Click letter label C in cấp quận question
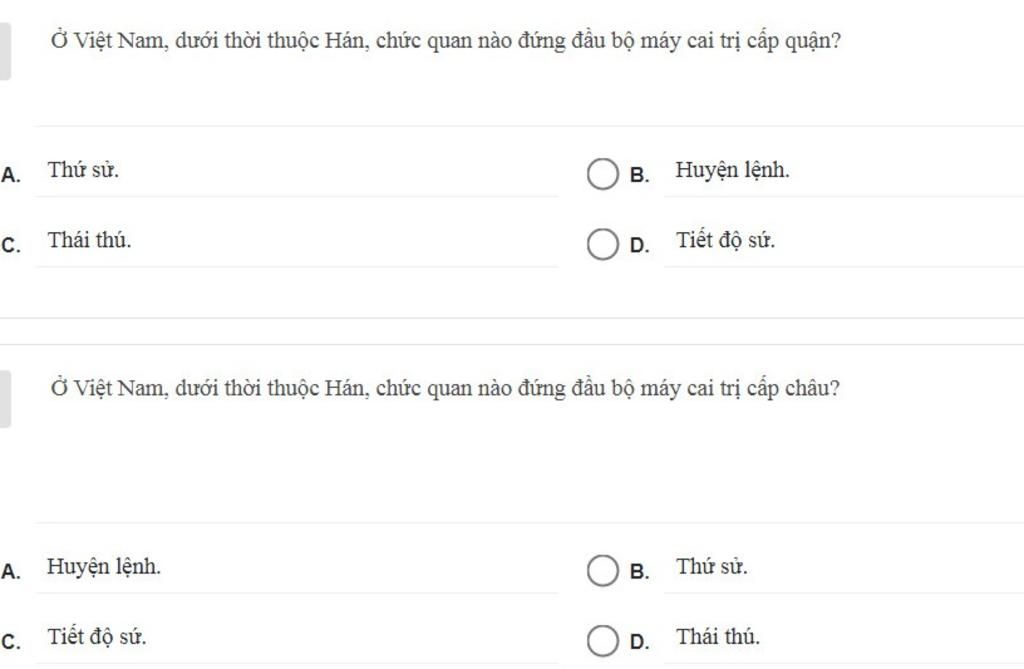 10,245
